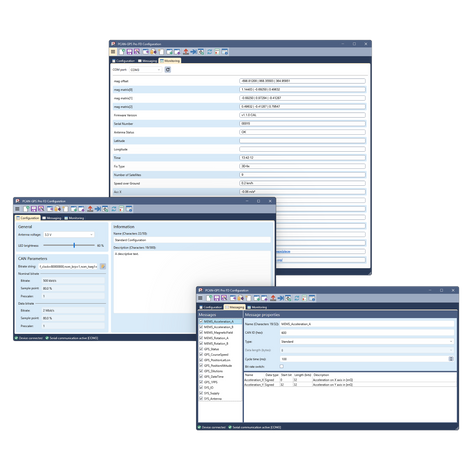Click blue refresh arrows in Monitoring window toolbar
The height and width of the screenshot is (469, 469).
[209, 52]
